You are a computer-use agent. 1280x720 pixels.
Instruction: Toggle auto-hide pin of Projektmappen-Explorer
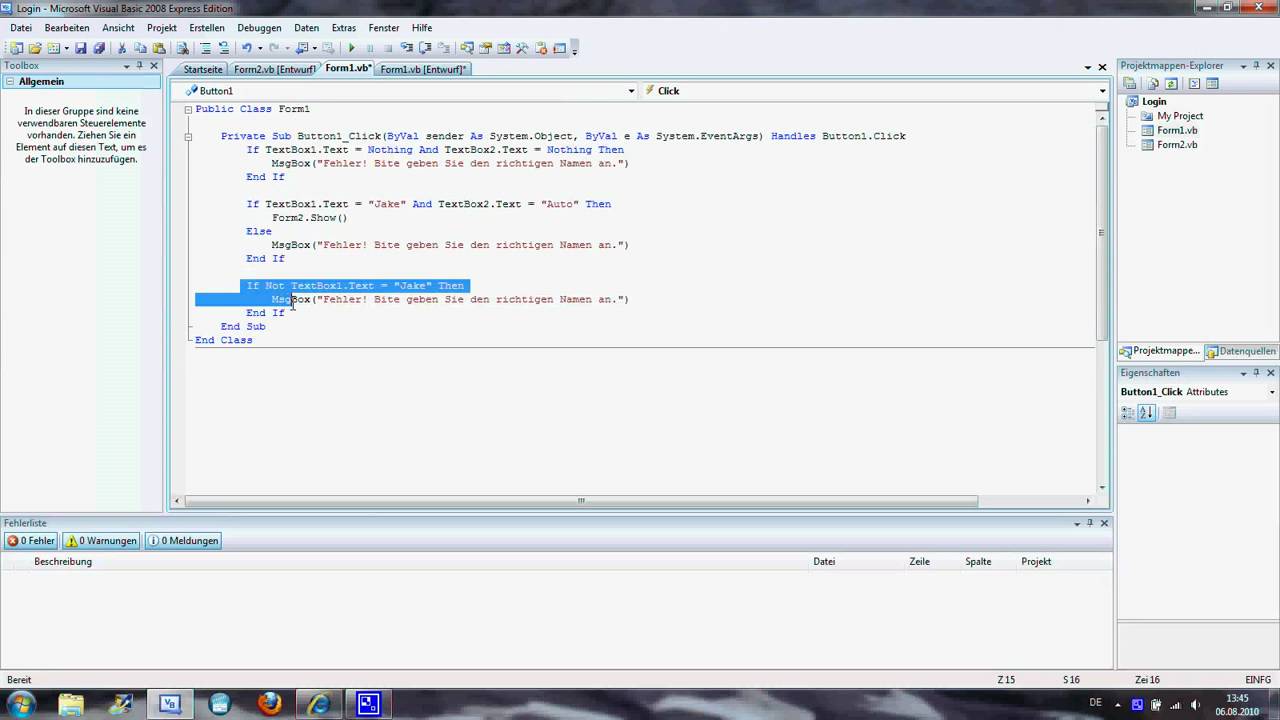[1257, 66]
